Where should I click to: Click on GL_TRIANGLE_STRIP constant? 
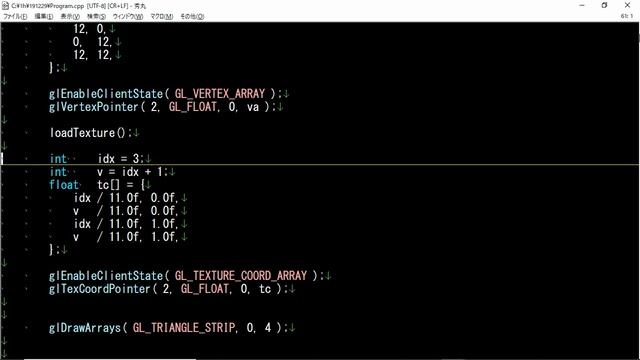[184, 328]
